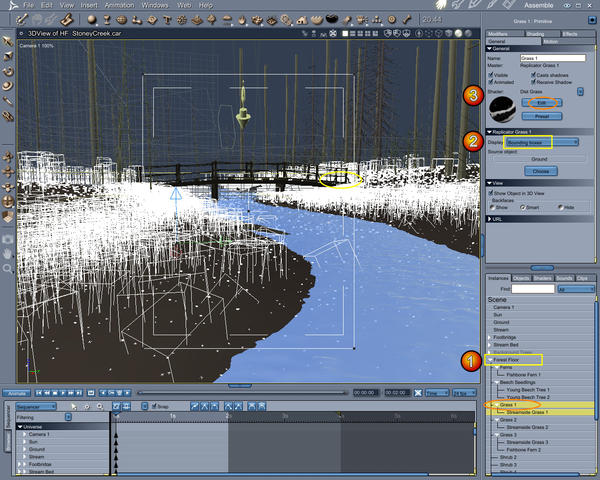Toggle the Animated checkbox
Viewport: 600px width, 480px height.
[x=491, y=82]
